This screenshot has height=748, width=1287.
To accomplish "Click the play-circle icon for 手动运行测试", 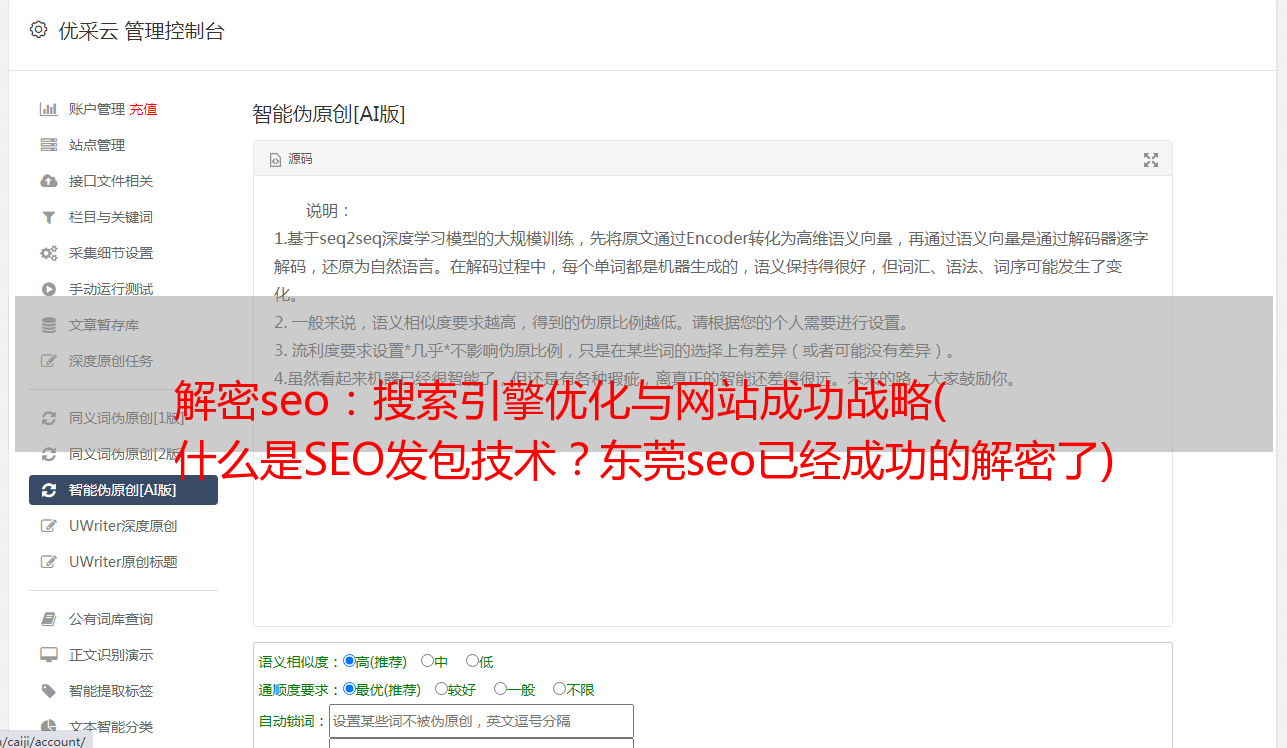I will tap(48, 289).
